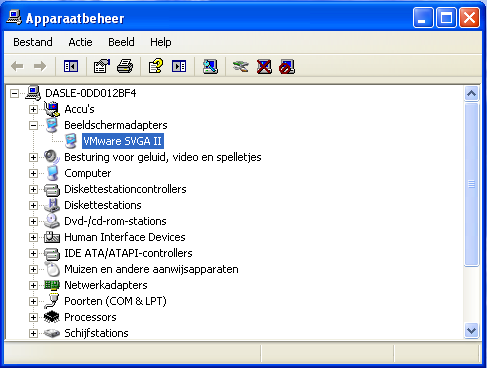Expand the Accu's node

click(33, 109)
